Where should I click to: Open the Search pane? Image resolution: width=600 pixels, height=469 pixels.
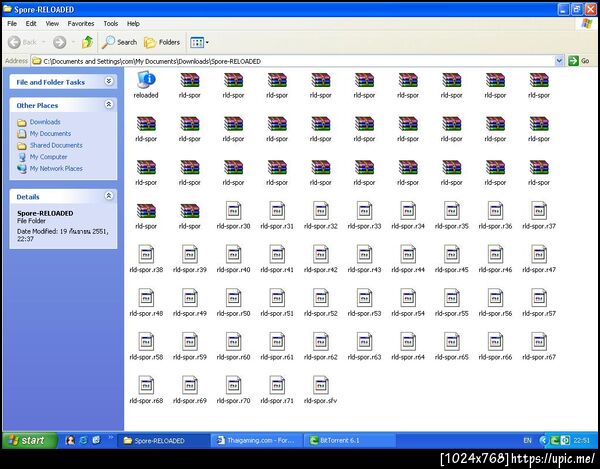tap(119, 42)
